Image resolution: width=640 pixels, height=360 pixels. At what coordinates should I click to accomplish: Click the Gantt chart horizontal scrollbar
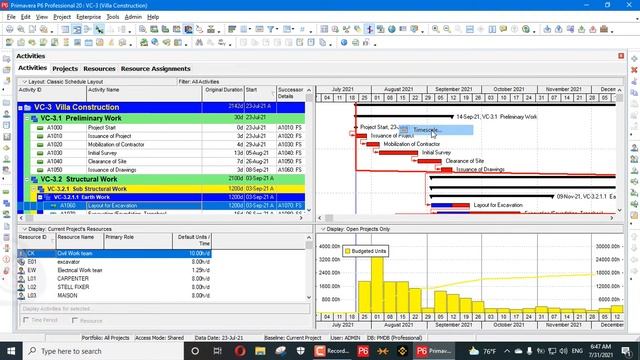pos(465,218)
